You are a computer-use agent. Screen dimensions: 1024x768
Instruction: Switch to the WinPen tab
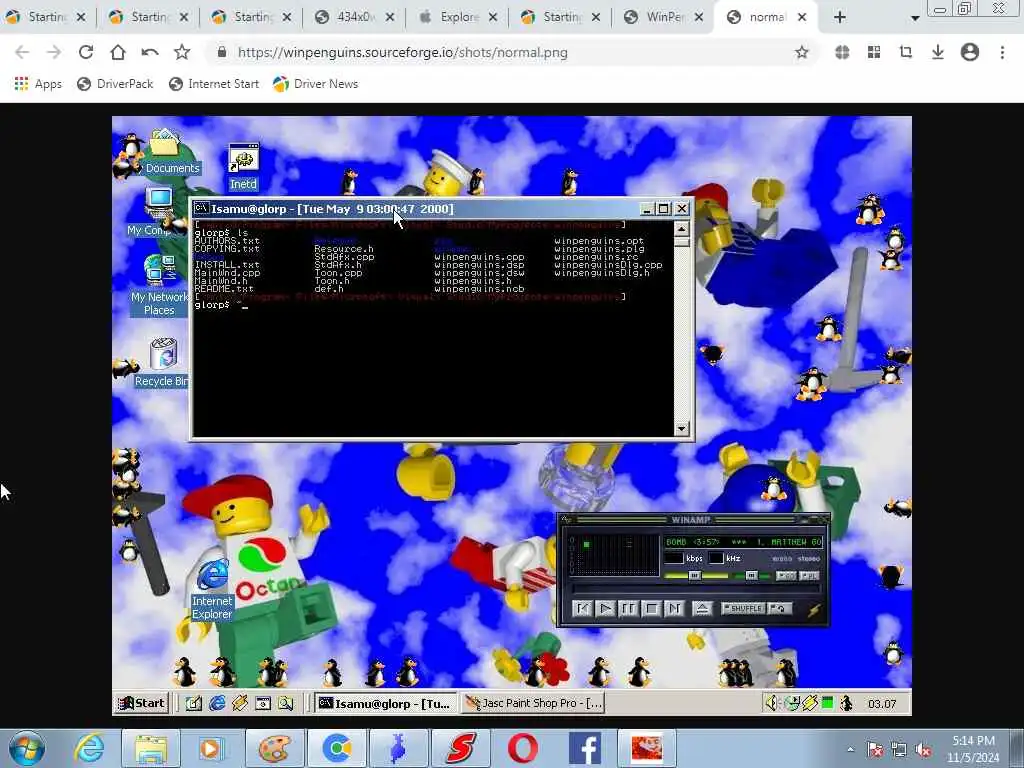click(x=664, y=17)
